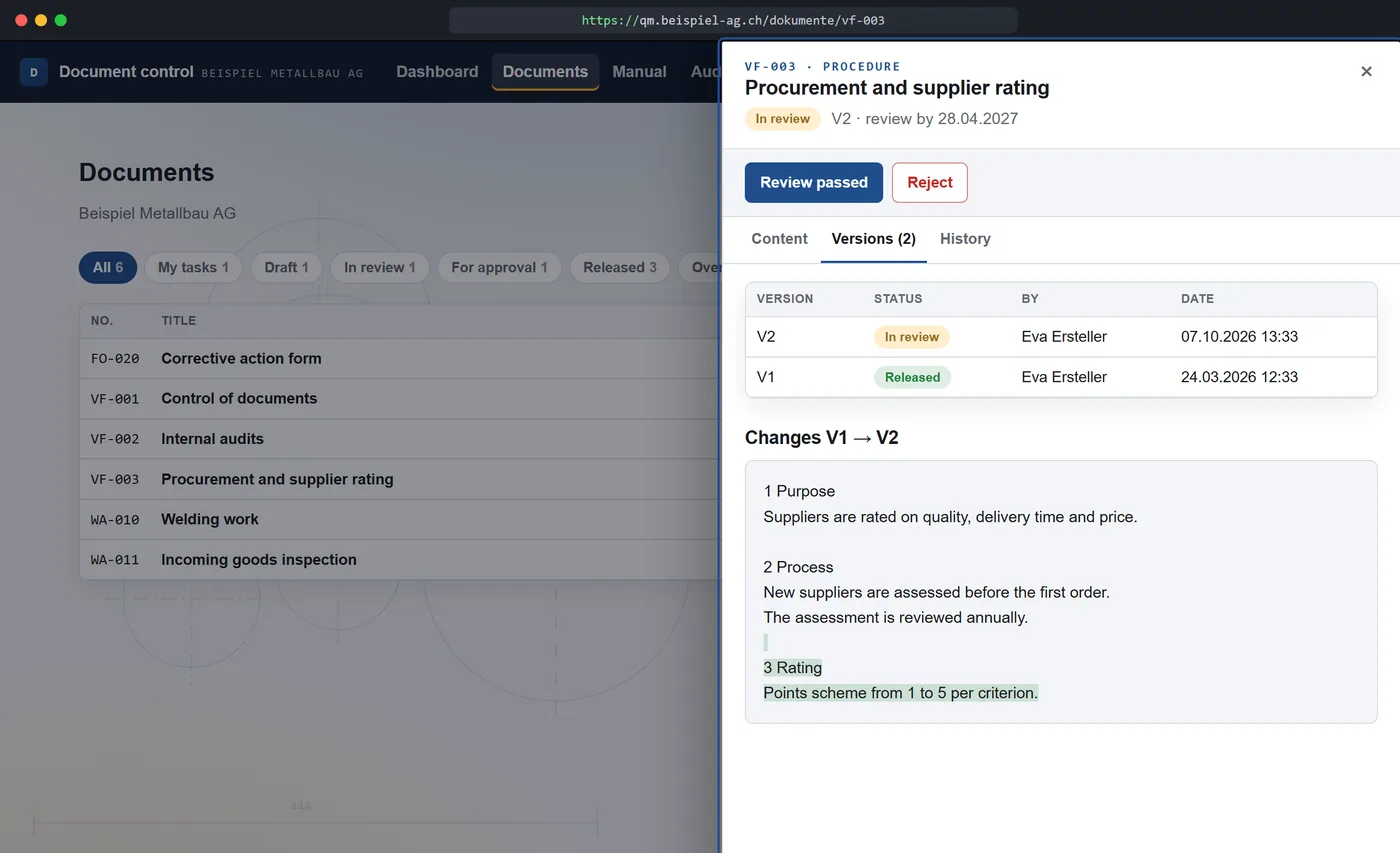Click the WA-011 document number
Image resolution: width=1400 pixels, height=853 pixels.
pyautogui.click(x=115, y=559)
